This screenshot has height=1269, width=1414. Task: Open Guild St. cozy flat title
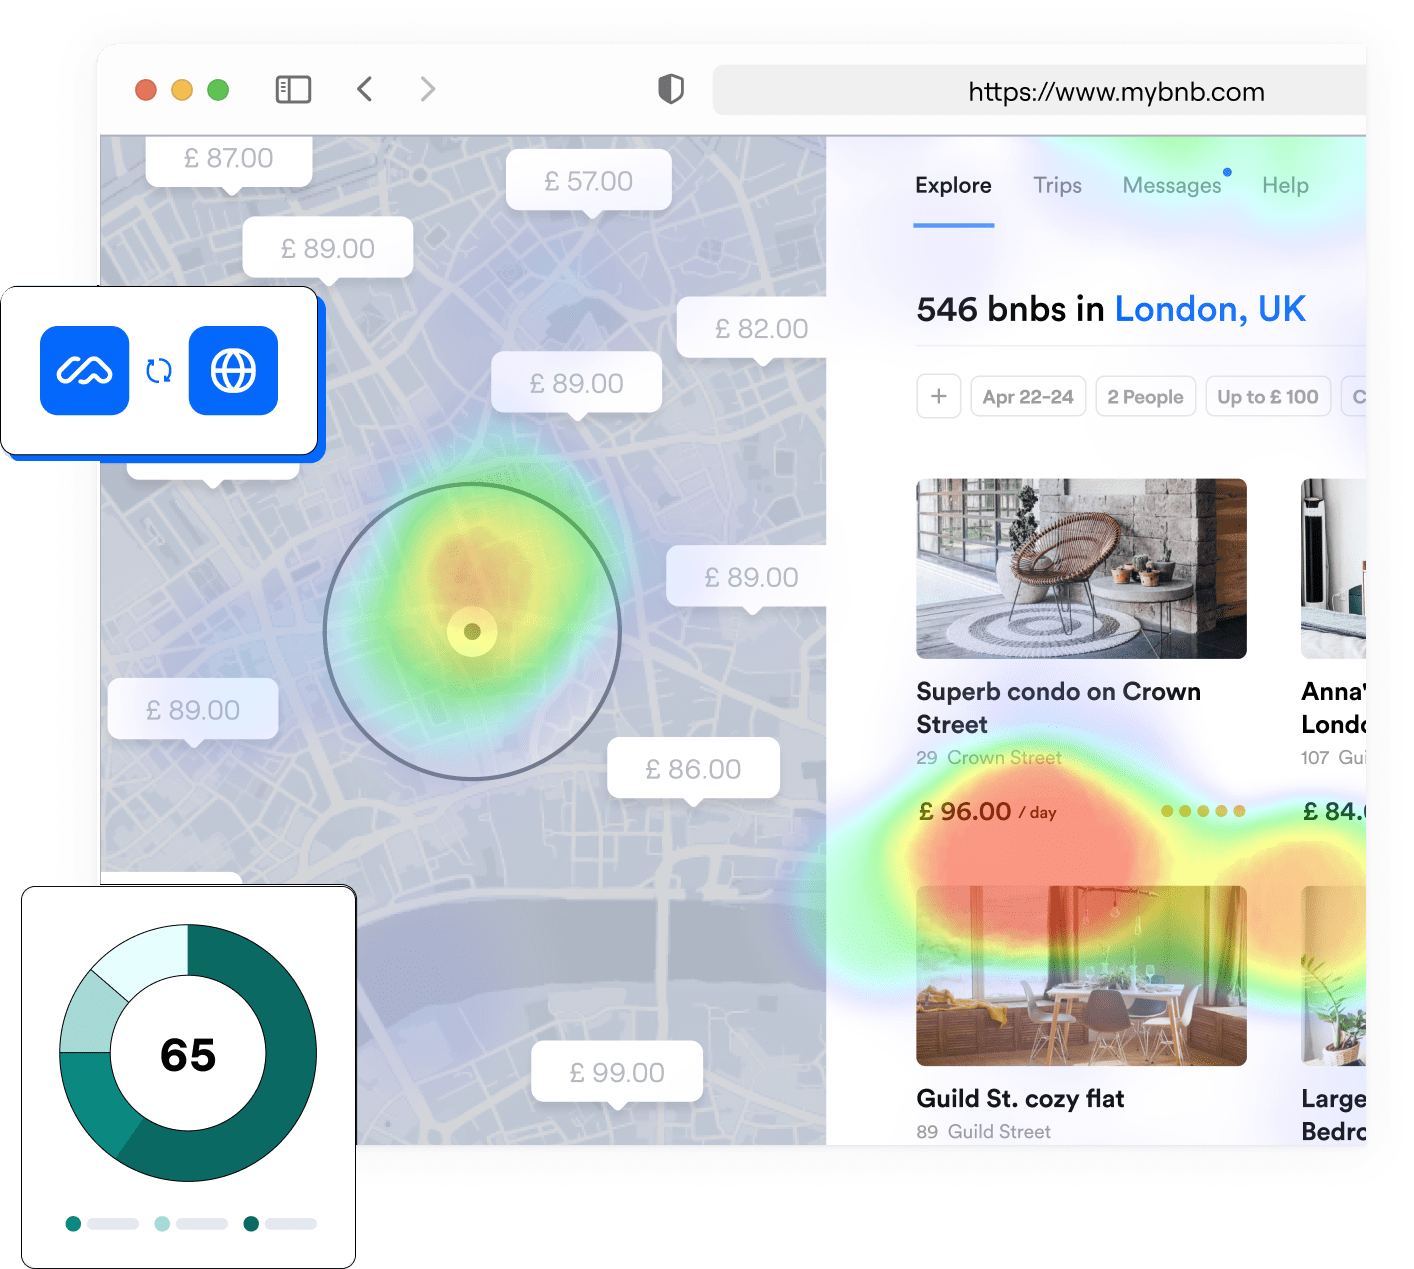pos(1020,1099)
